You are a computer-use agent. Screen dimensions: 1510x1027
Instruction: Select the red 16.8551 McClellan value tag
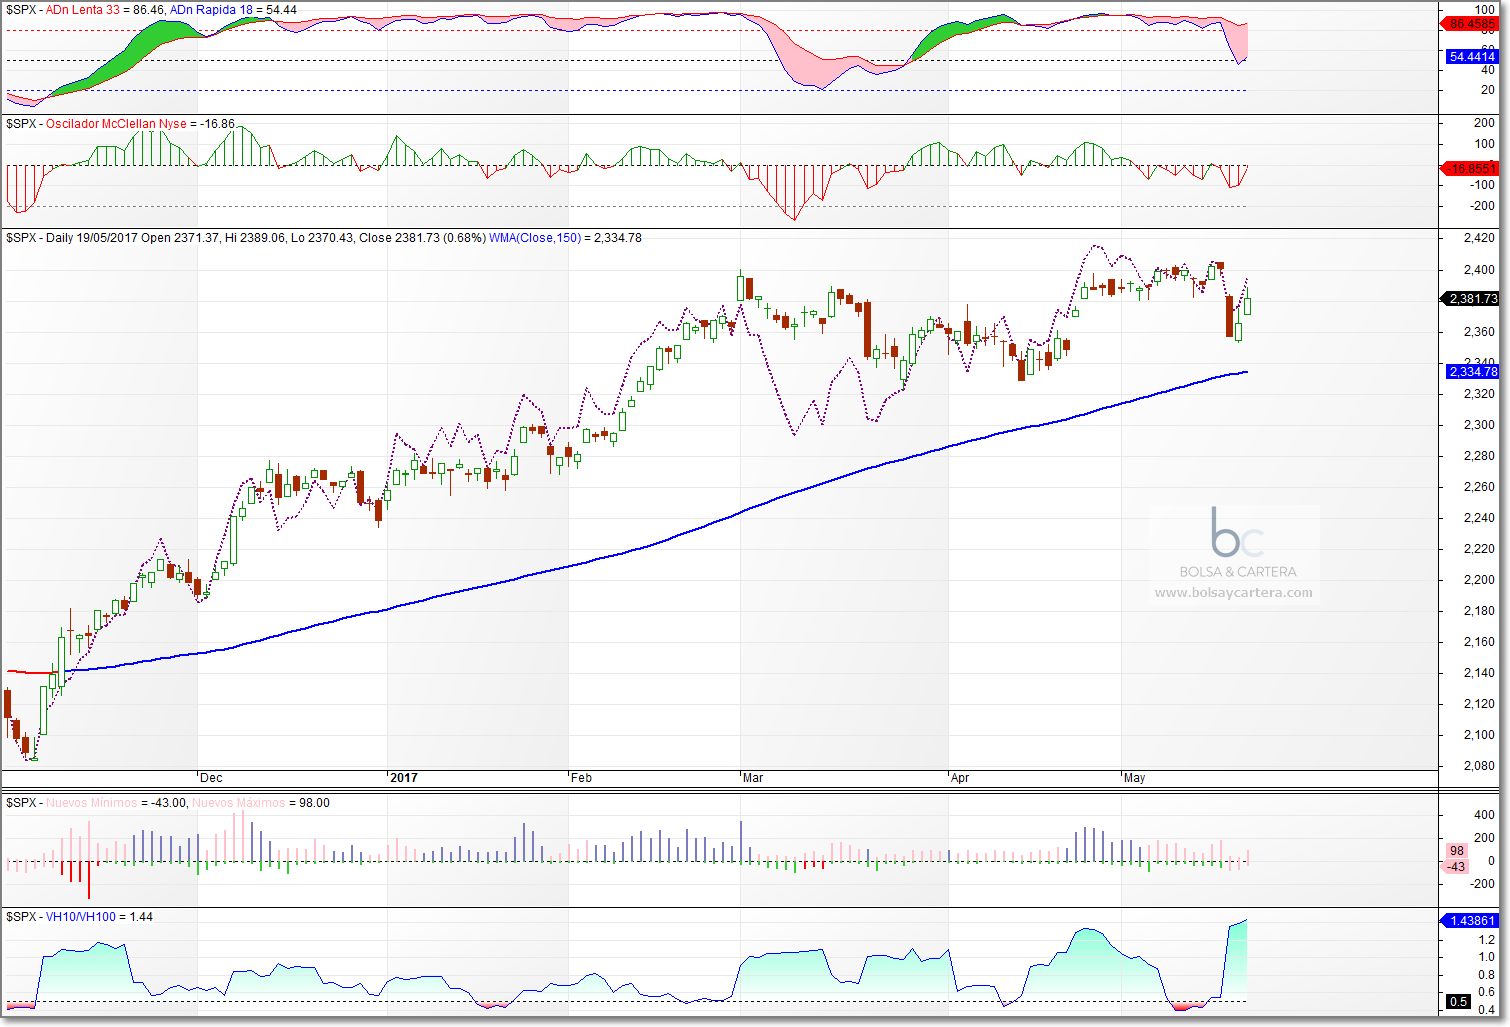coord(1472,169)
